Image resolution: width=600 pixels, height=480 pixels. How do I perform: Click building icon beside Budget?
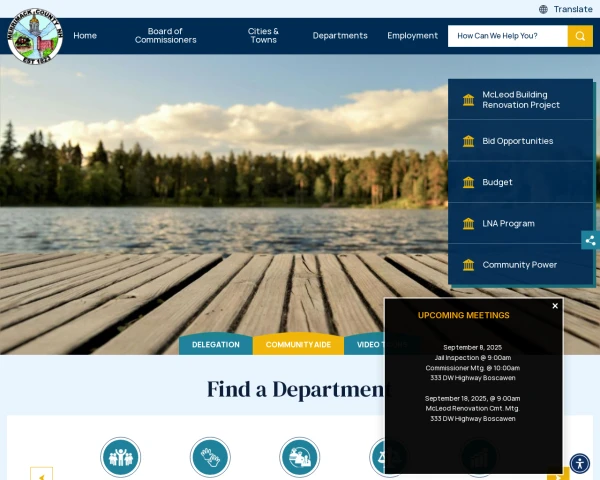pos(468,182)
